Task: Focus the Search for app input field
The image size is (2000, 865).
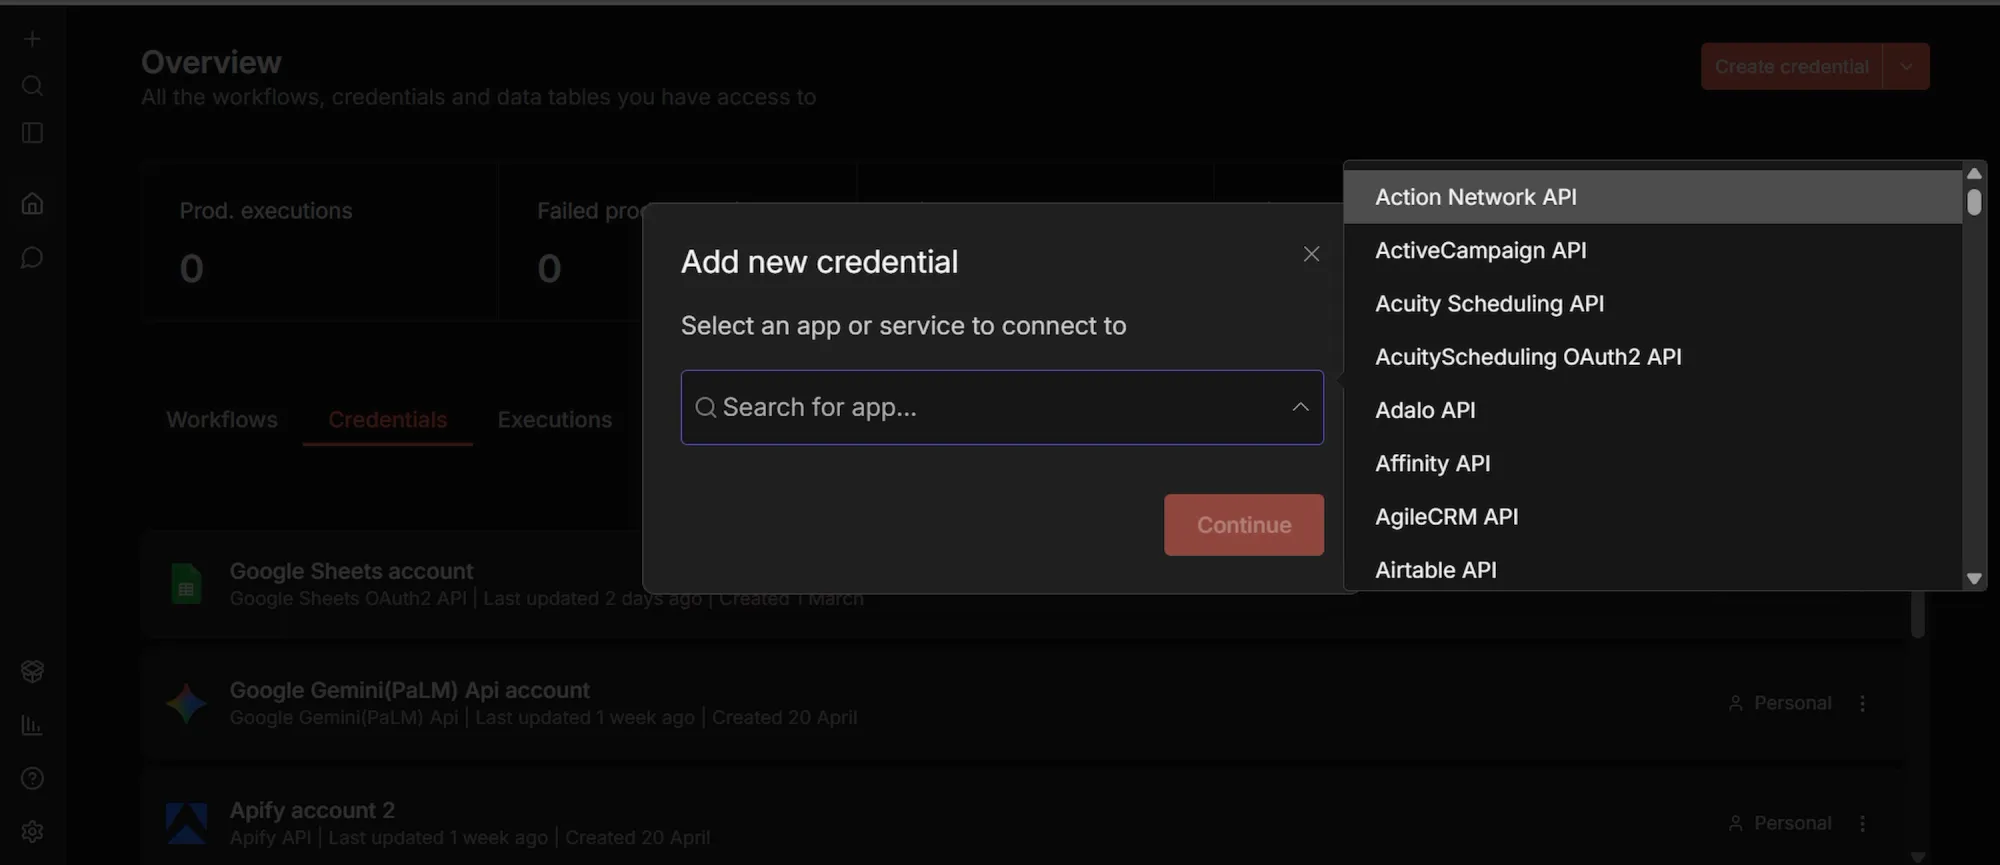Action: coord(1002,407)
